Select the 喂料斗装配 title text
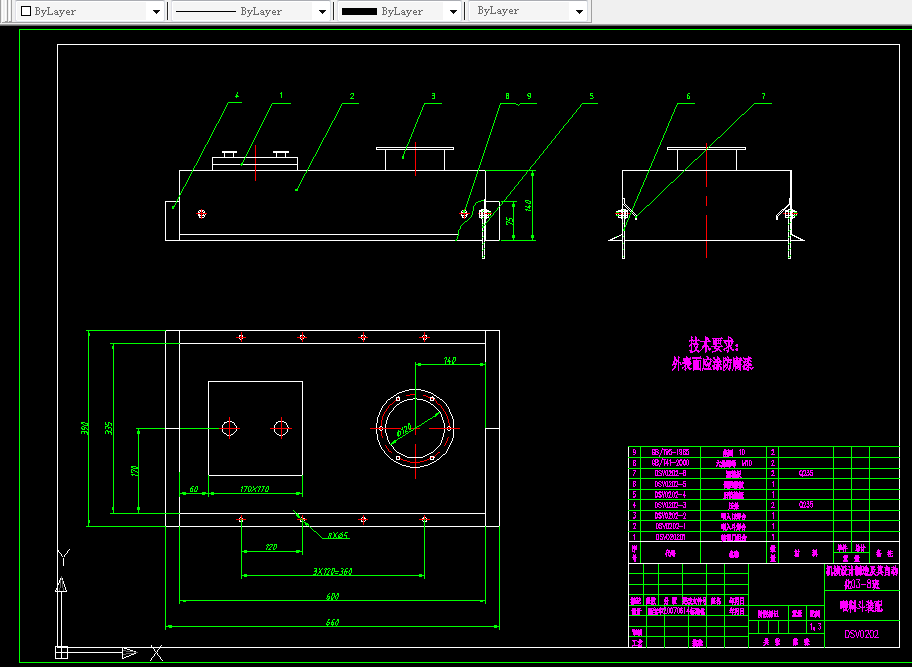The height and width of the screenshot is (667, 912). (x=861, y=606)
